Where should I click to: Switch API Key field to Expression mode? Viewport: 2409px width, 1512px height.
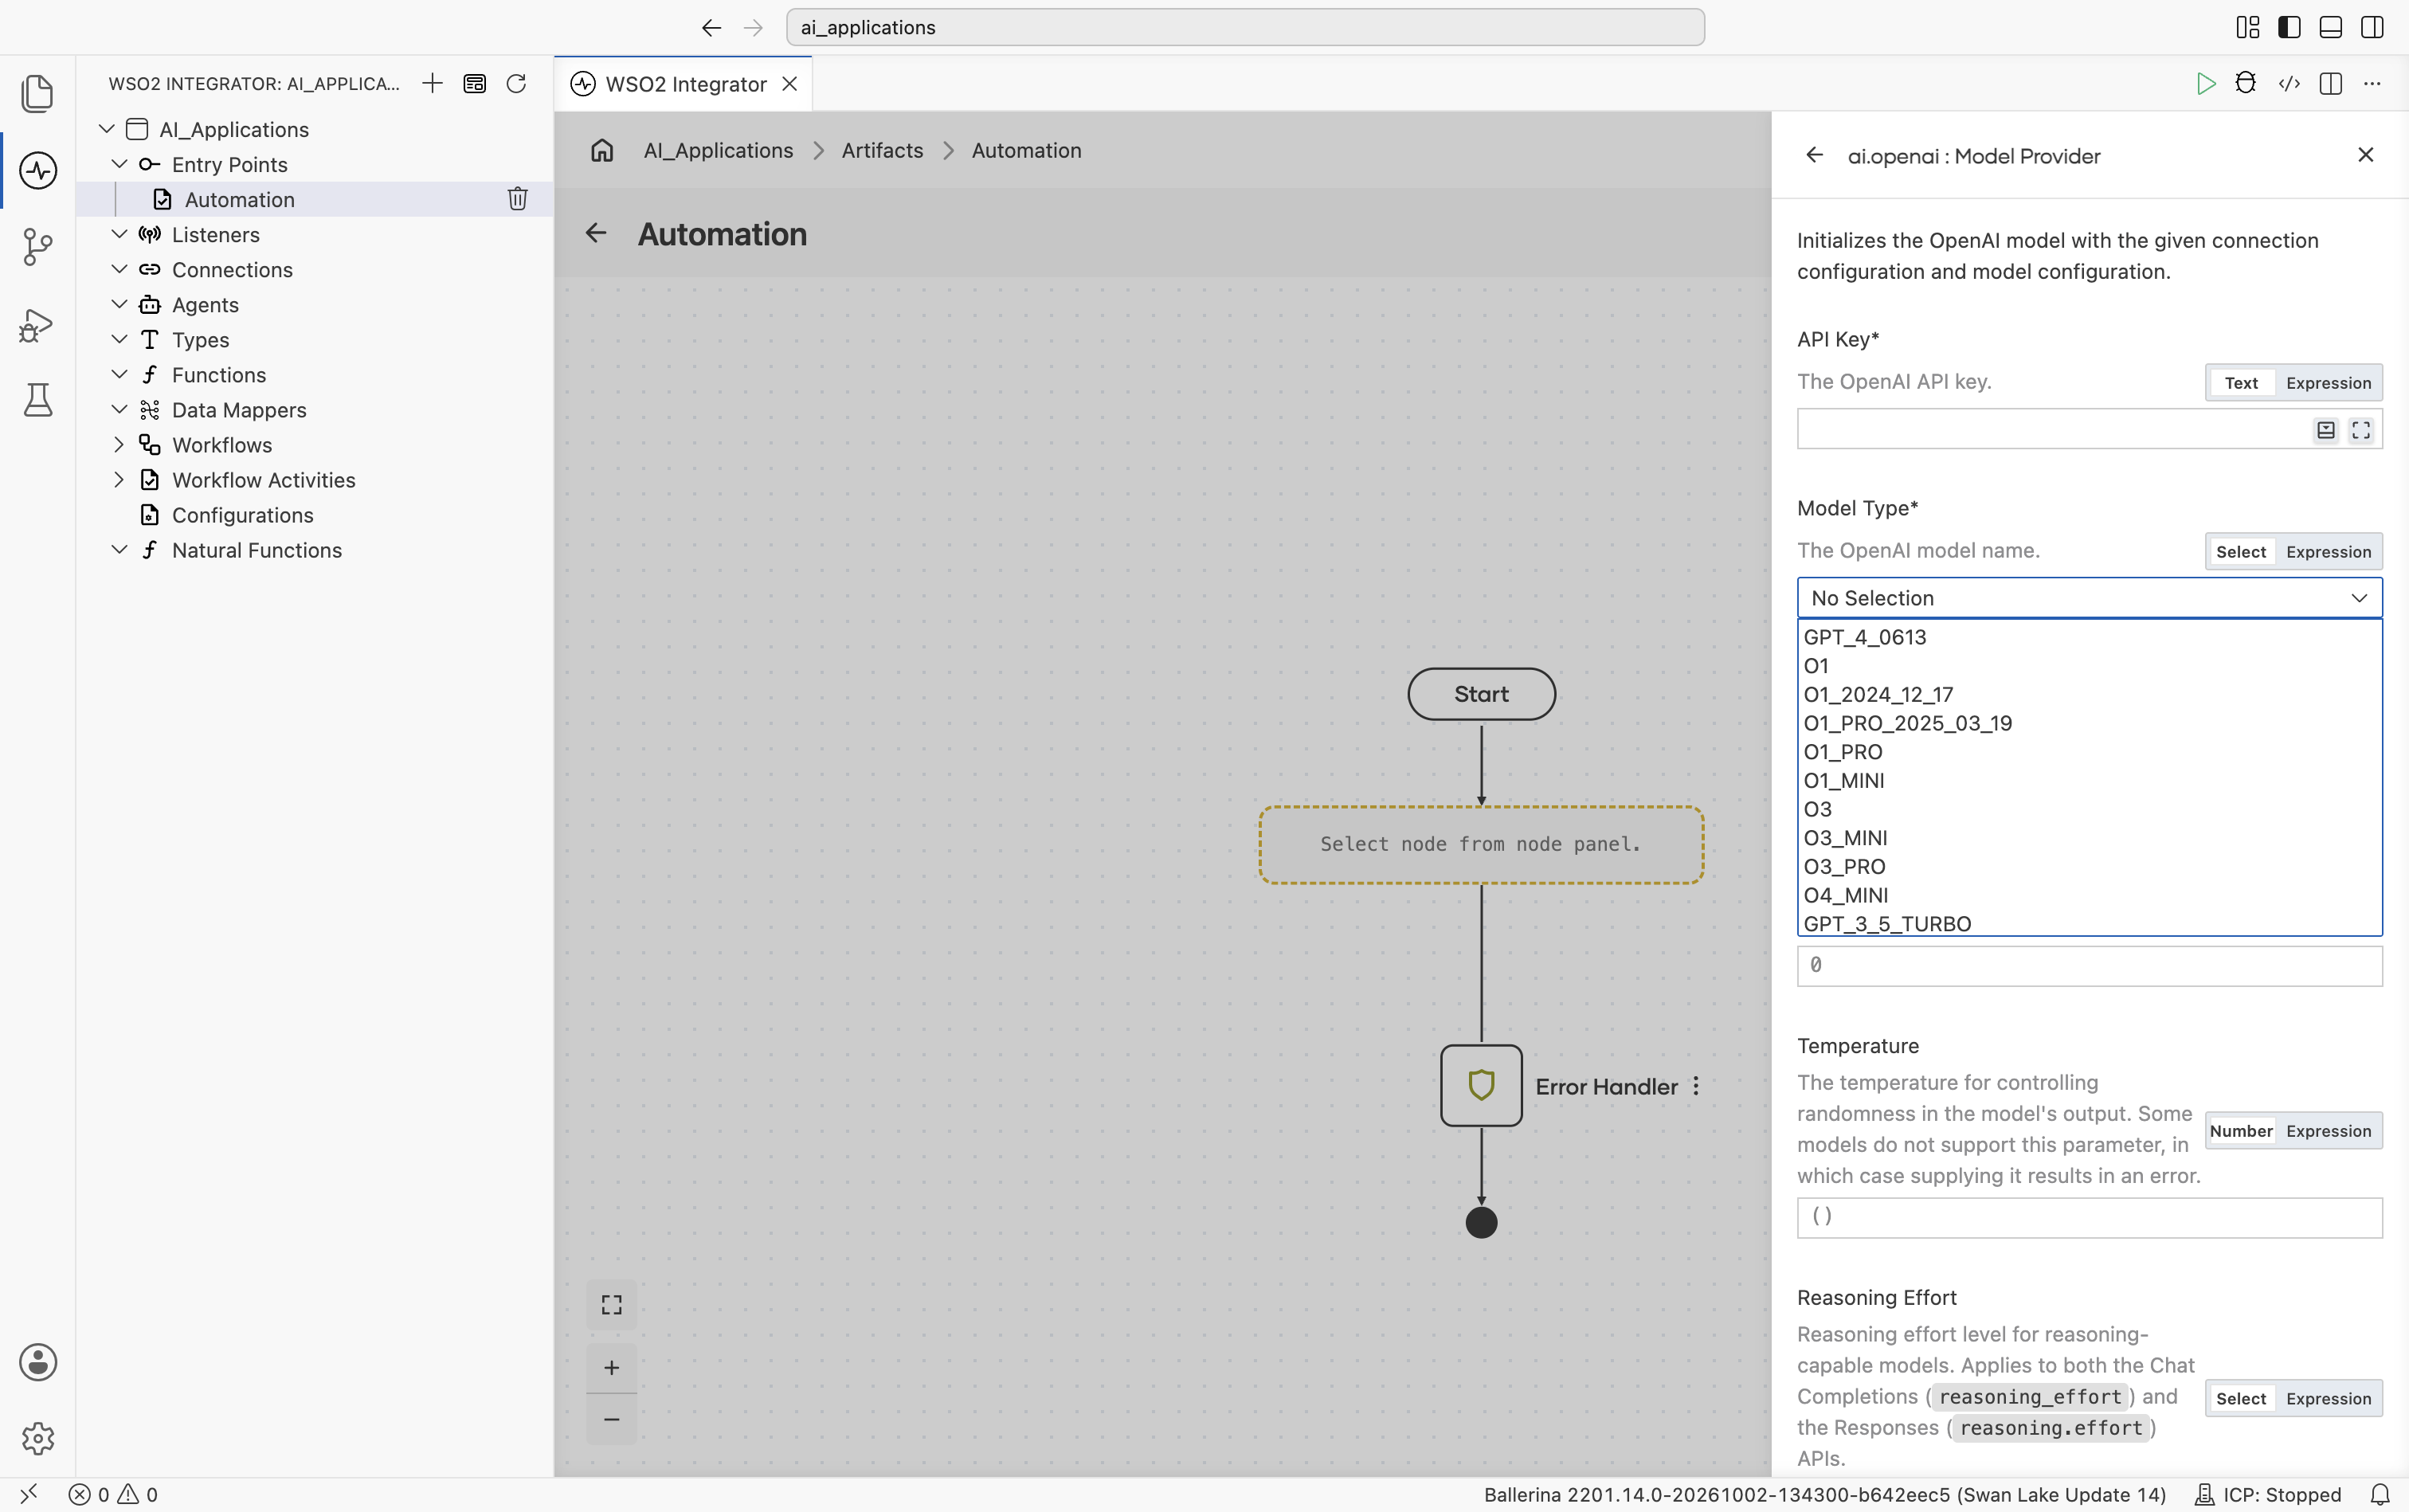[2328, 383]
